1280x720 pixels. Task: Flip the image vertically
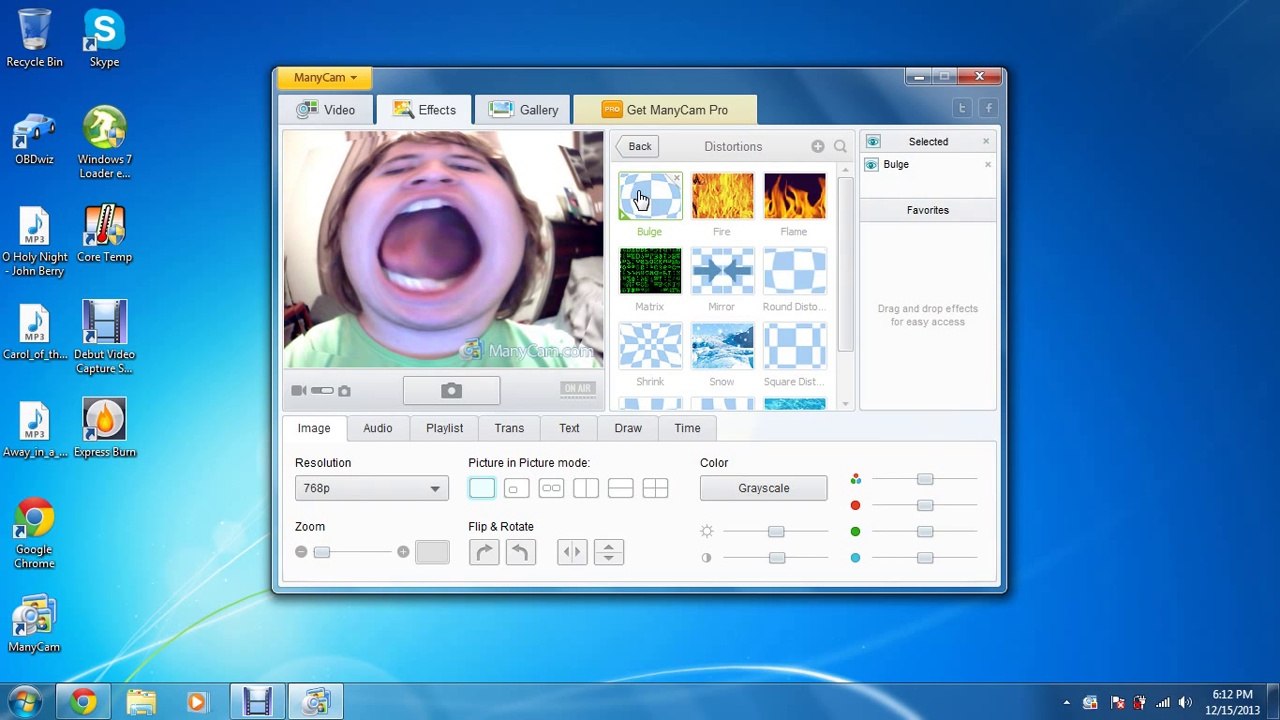click(609, 552)
